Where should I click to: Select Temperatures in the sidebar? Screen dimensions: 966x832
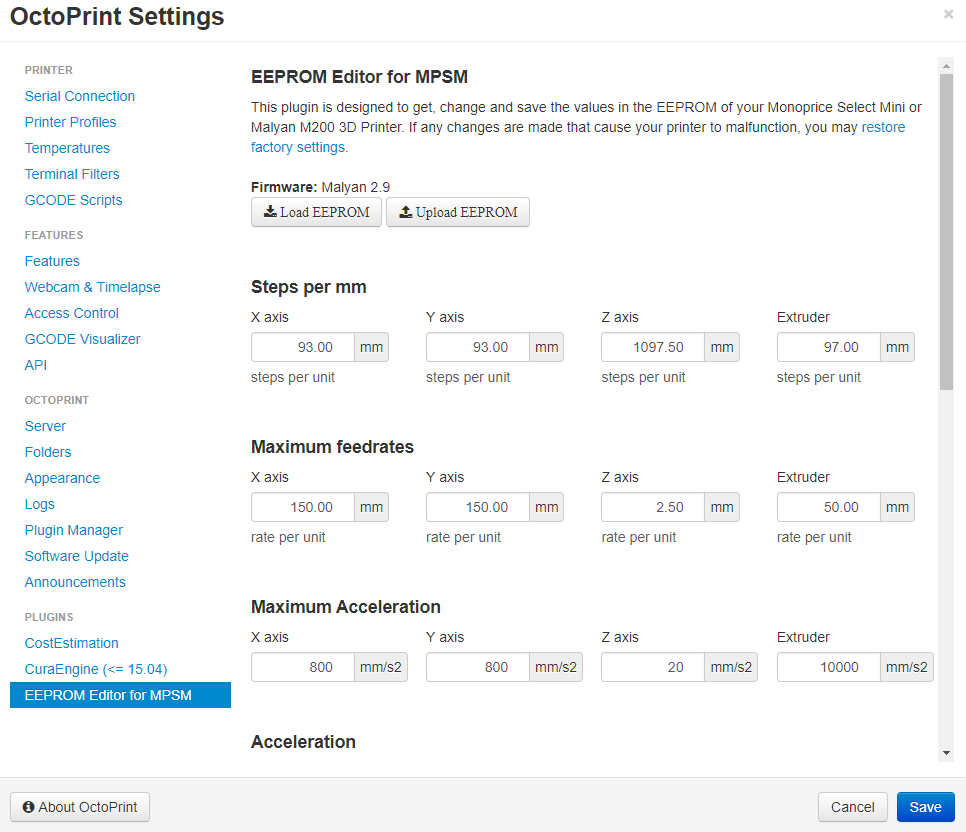(67, 148)
